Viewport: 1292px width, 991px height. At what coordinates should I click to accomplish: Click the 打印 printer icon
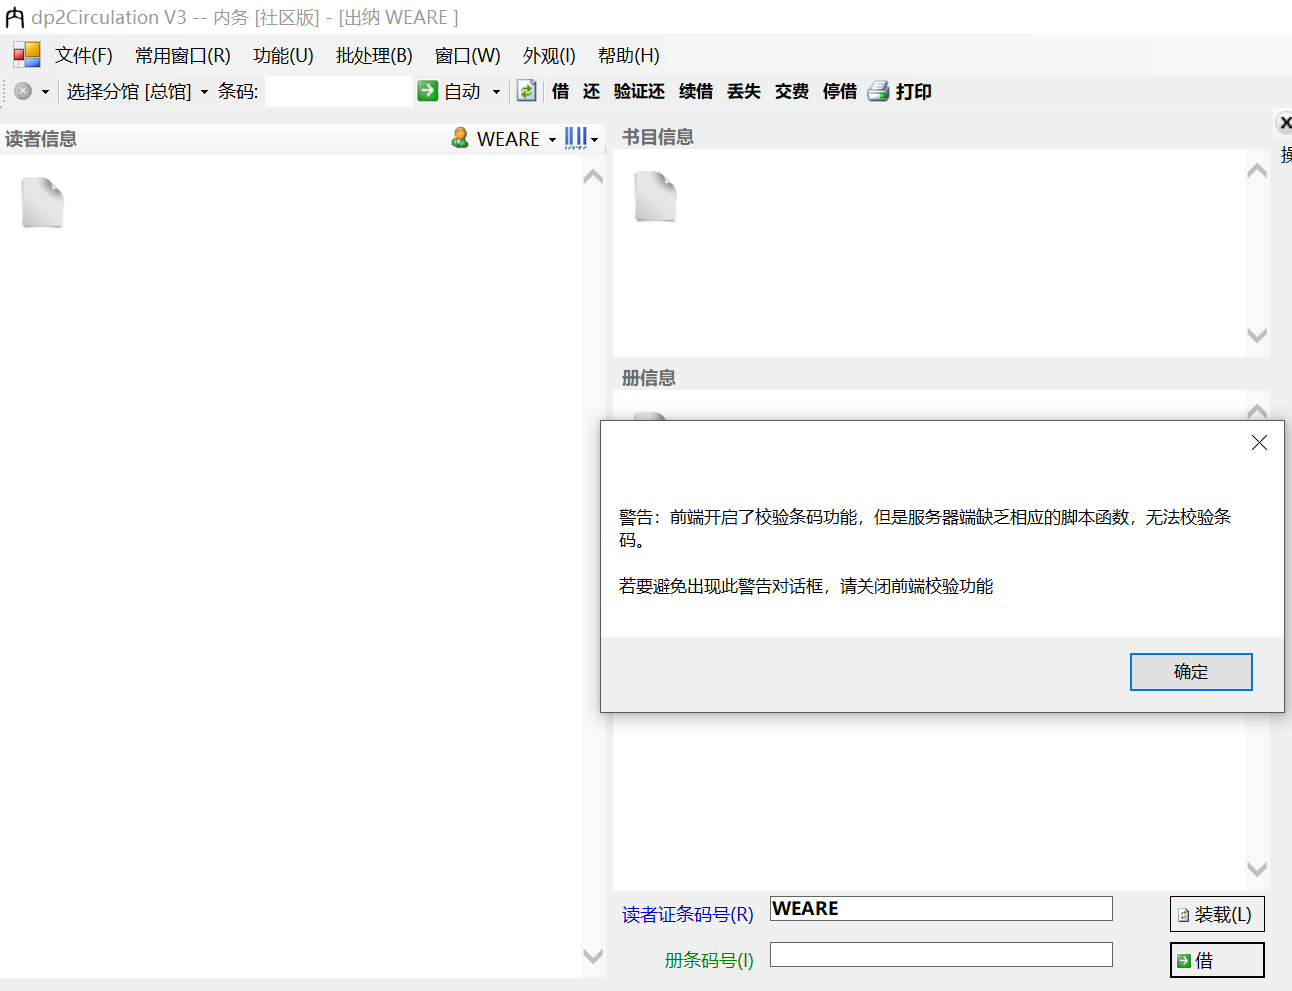[x=878, y=91]
